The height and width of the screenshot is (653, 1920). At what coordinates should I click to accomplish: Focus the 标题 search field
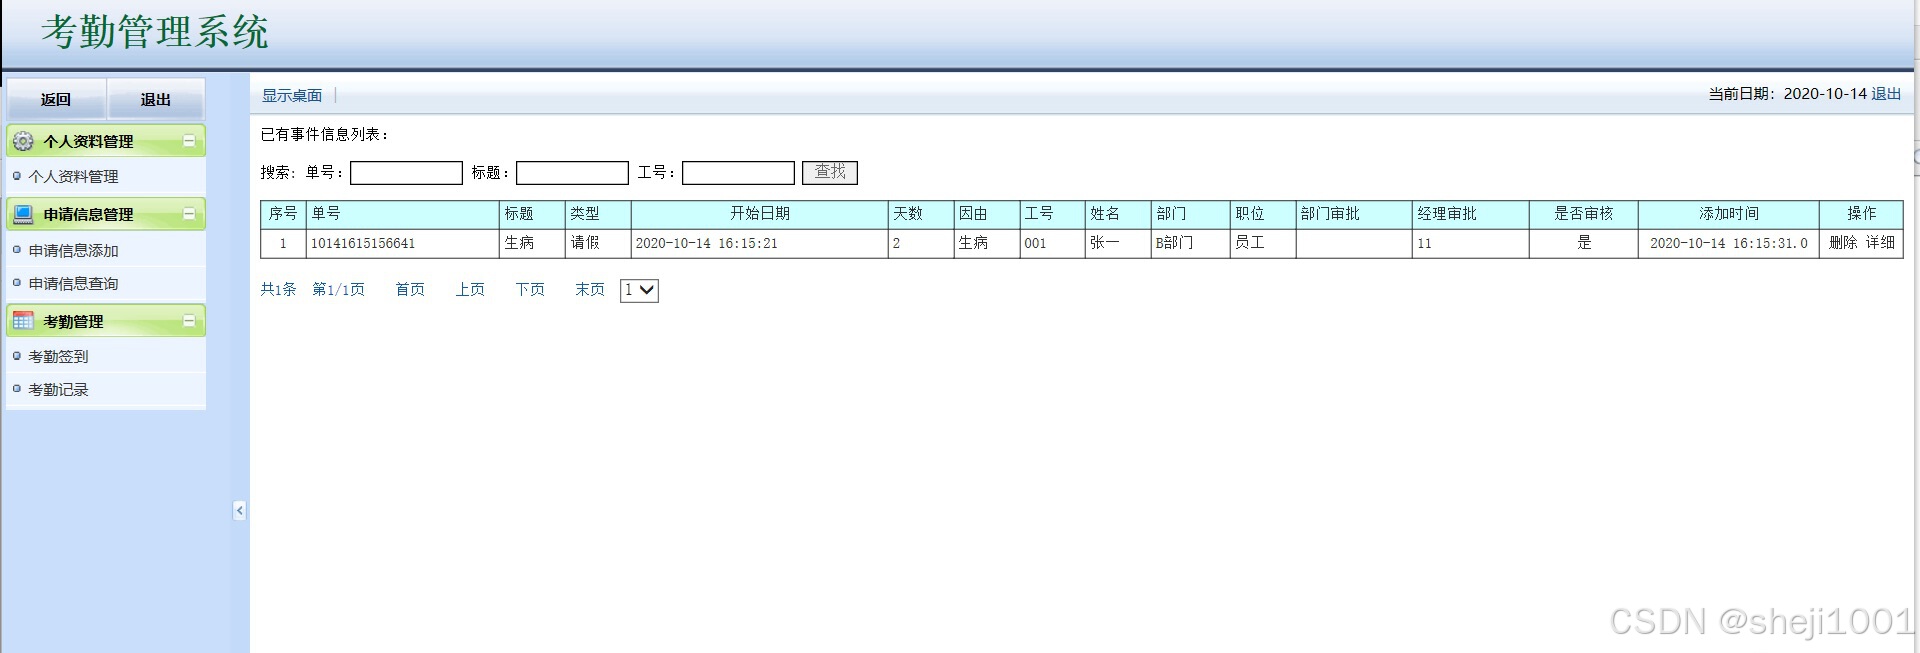tap(572, 173)
